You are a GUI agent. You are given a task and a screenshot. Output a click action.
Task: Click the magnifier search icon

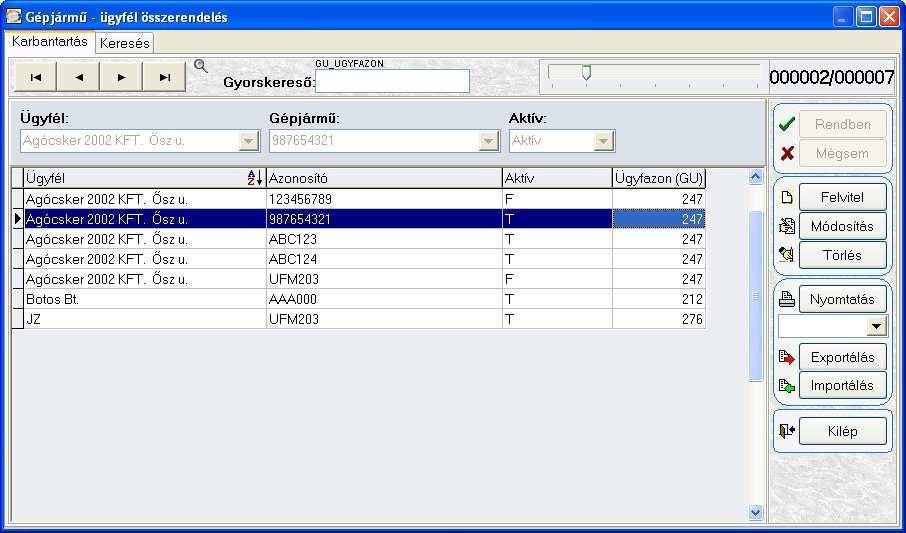click(x=200, y=66)
